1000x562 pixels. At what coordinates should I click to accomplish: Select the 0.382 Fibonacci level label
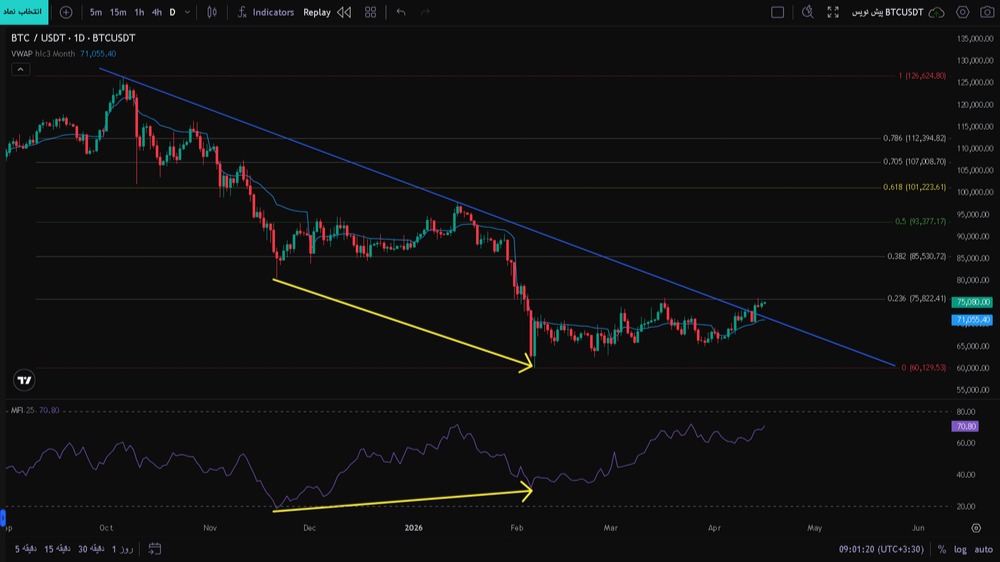(916, 256)
